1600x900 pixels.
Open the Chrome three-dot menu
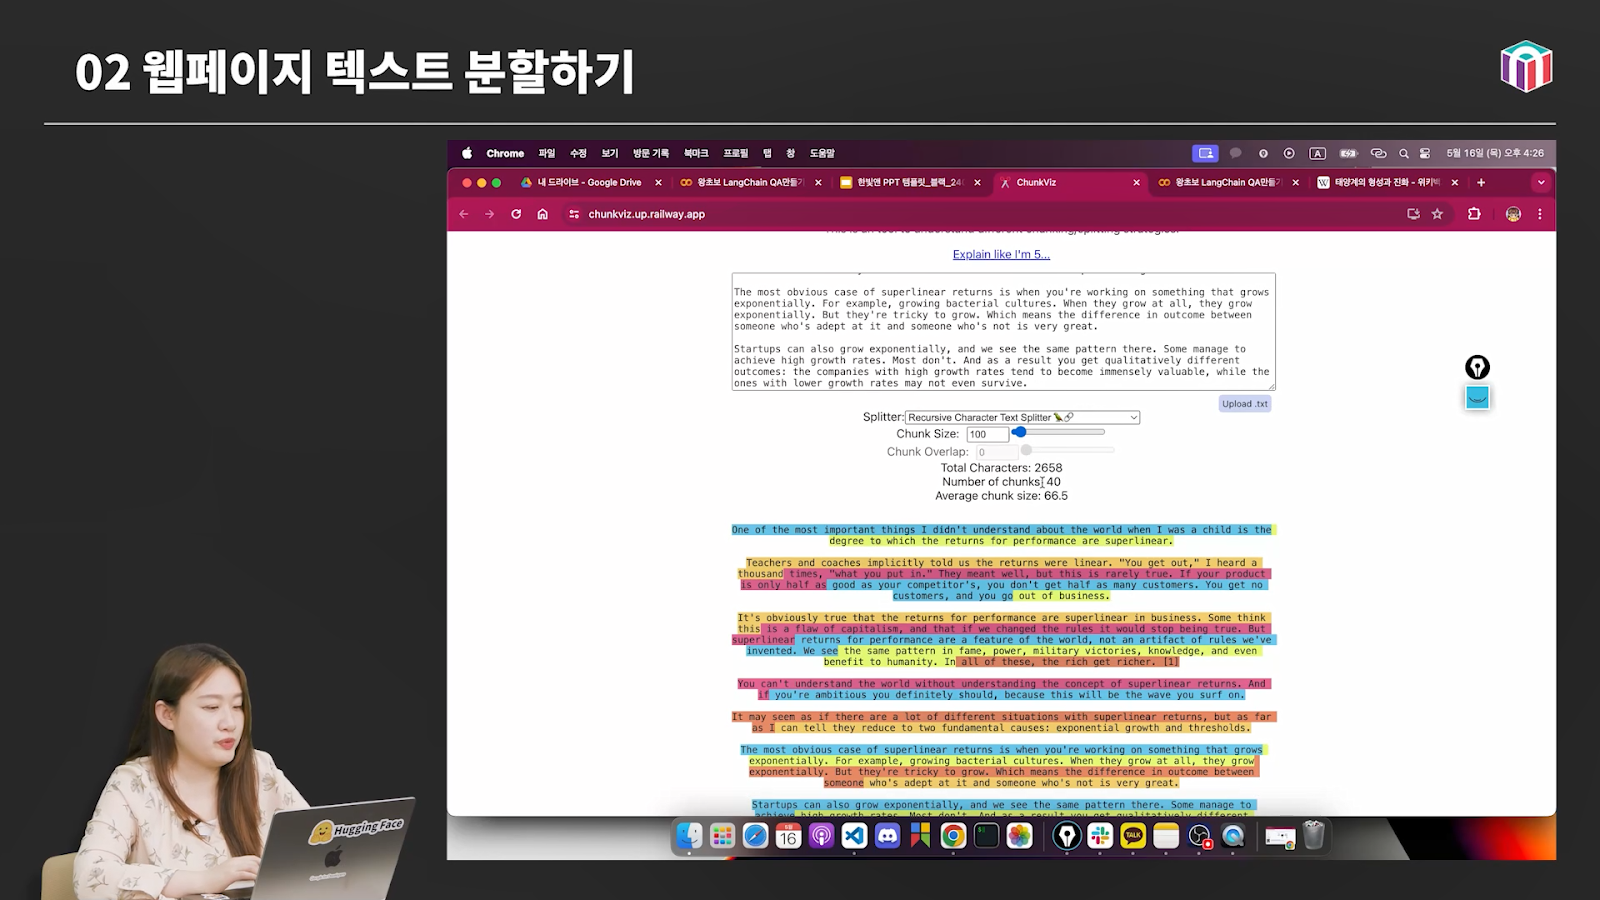[x=1540, y=214]
